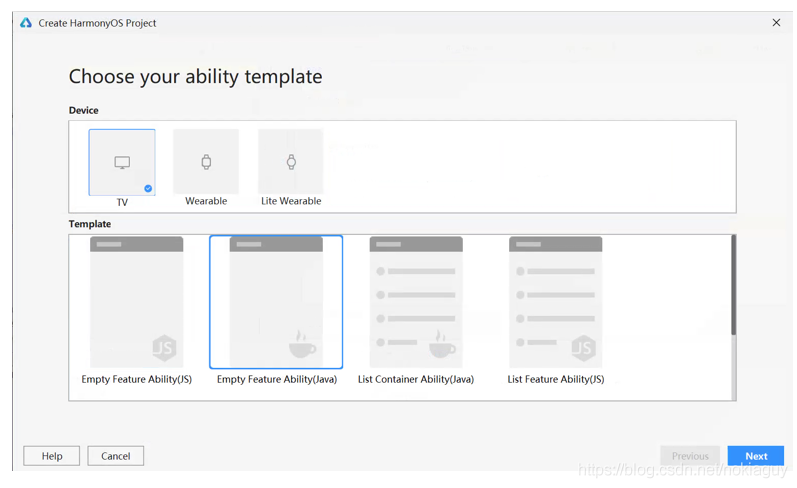The height and width of the screenshot is (488, 797).
Task: Select the TV device icon
Action: pos(122,163)
